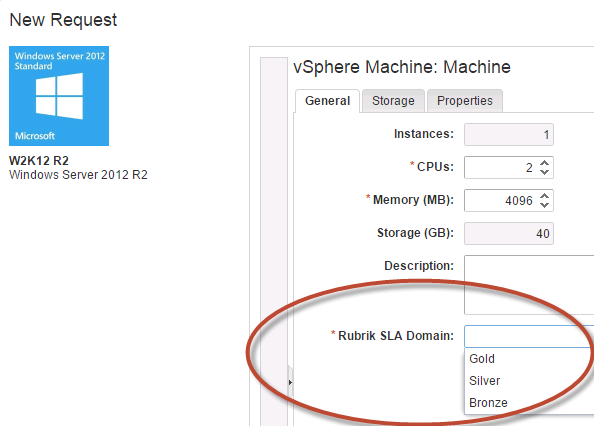The height and width of the screenshot is (426, 594).
Task: Click the Windows Server 2012 Standard tile
Action: 59,96
